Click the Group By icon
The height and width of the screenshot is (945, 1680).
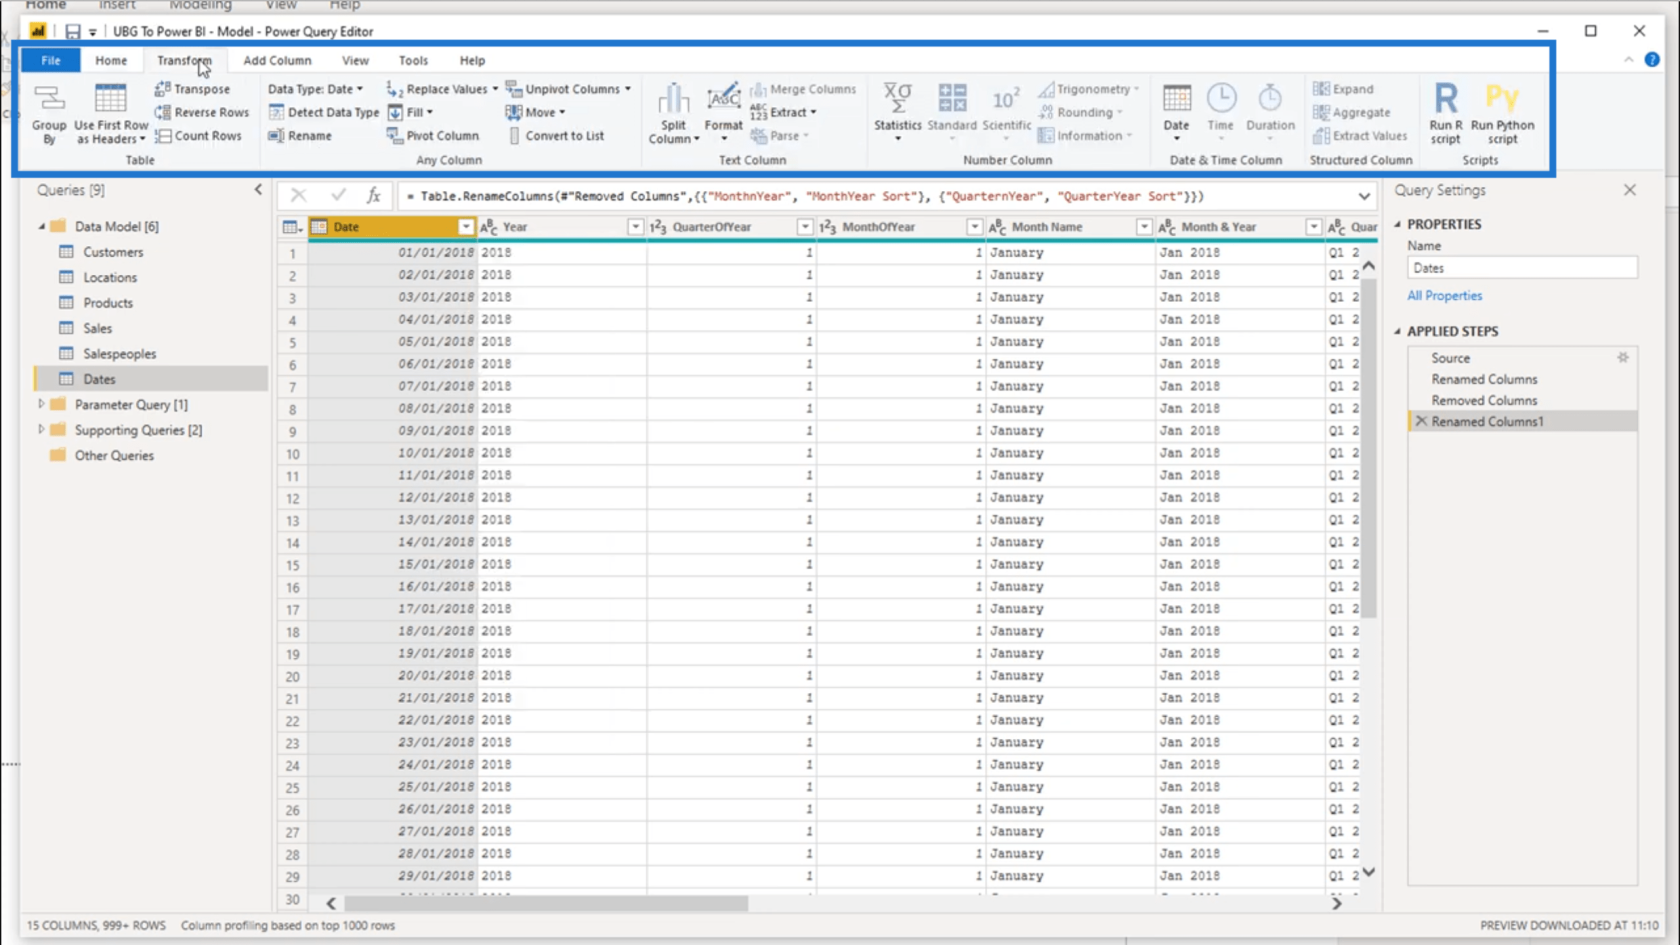(48, 113)
